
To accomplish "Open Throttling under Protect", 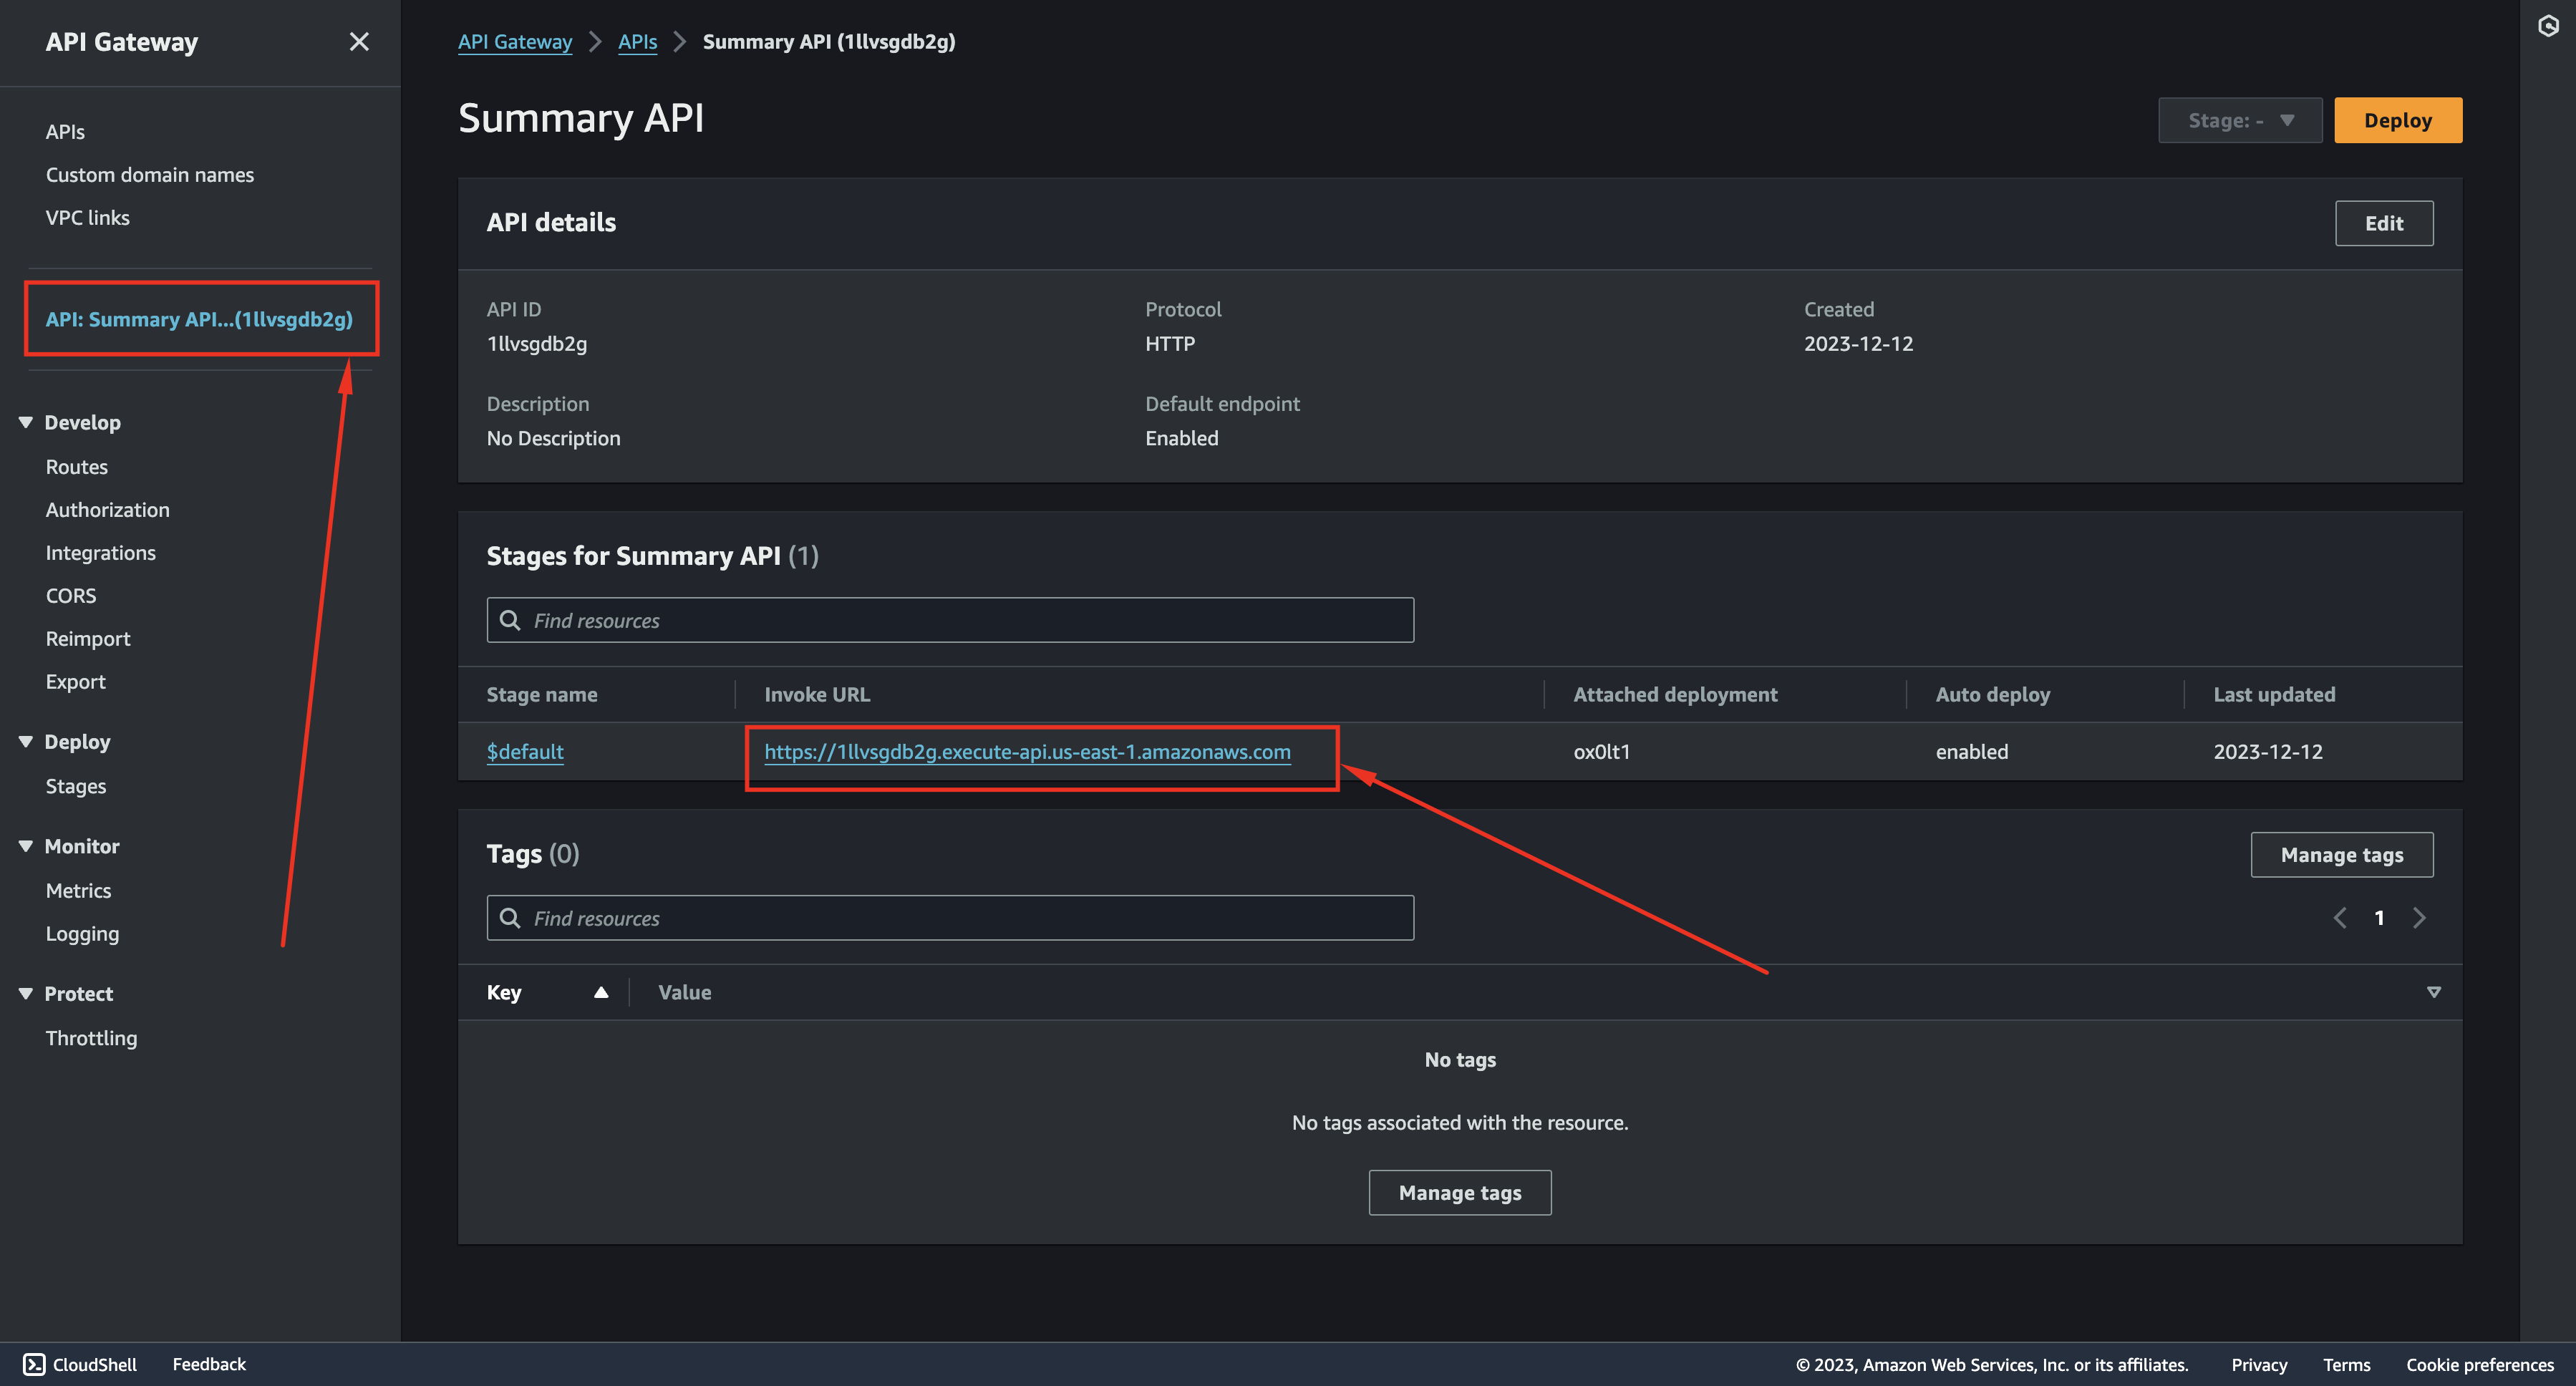I will pyautogui.click(x=92, y=1037).
